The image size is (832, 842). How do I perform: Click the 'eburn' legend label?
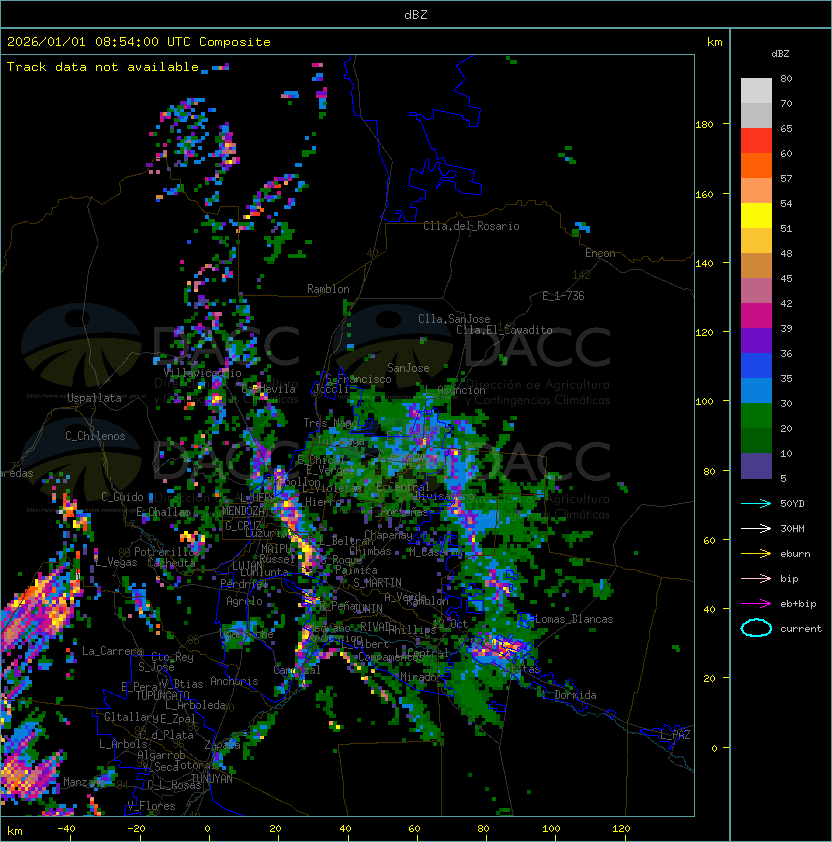pos(795,554)
